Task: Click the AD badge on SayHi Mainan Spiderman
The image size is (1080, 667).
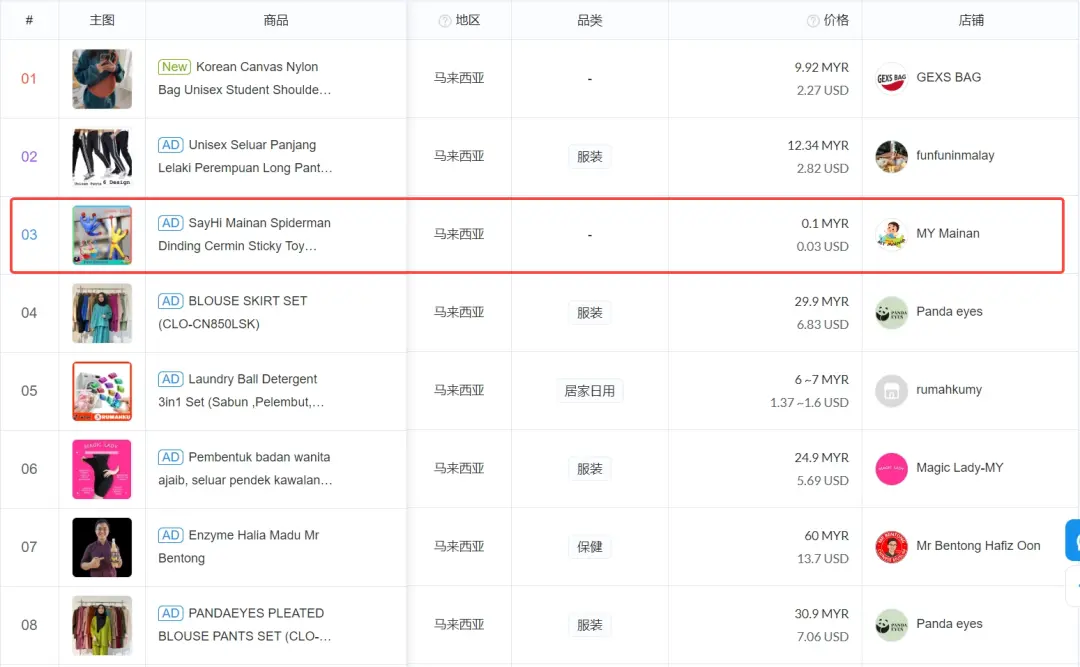Action: (171, 223)
